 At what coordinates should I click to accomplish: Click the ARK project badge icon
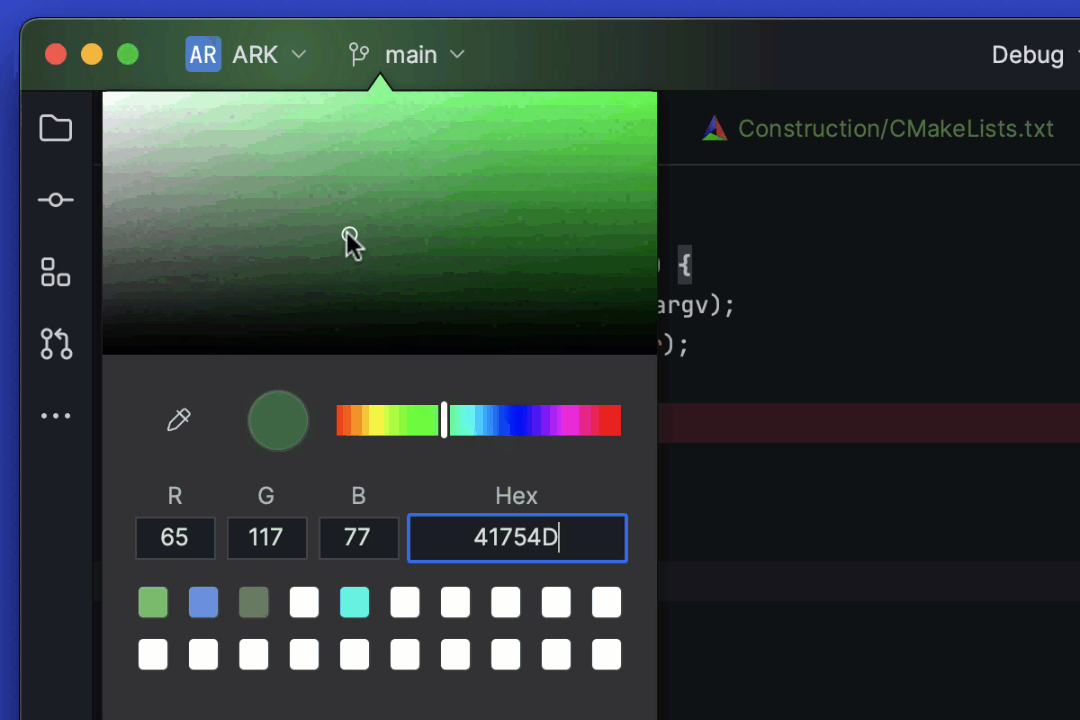pos(203,54)
